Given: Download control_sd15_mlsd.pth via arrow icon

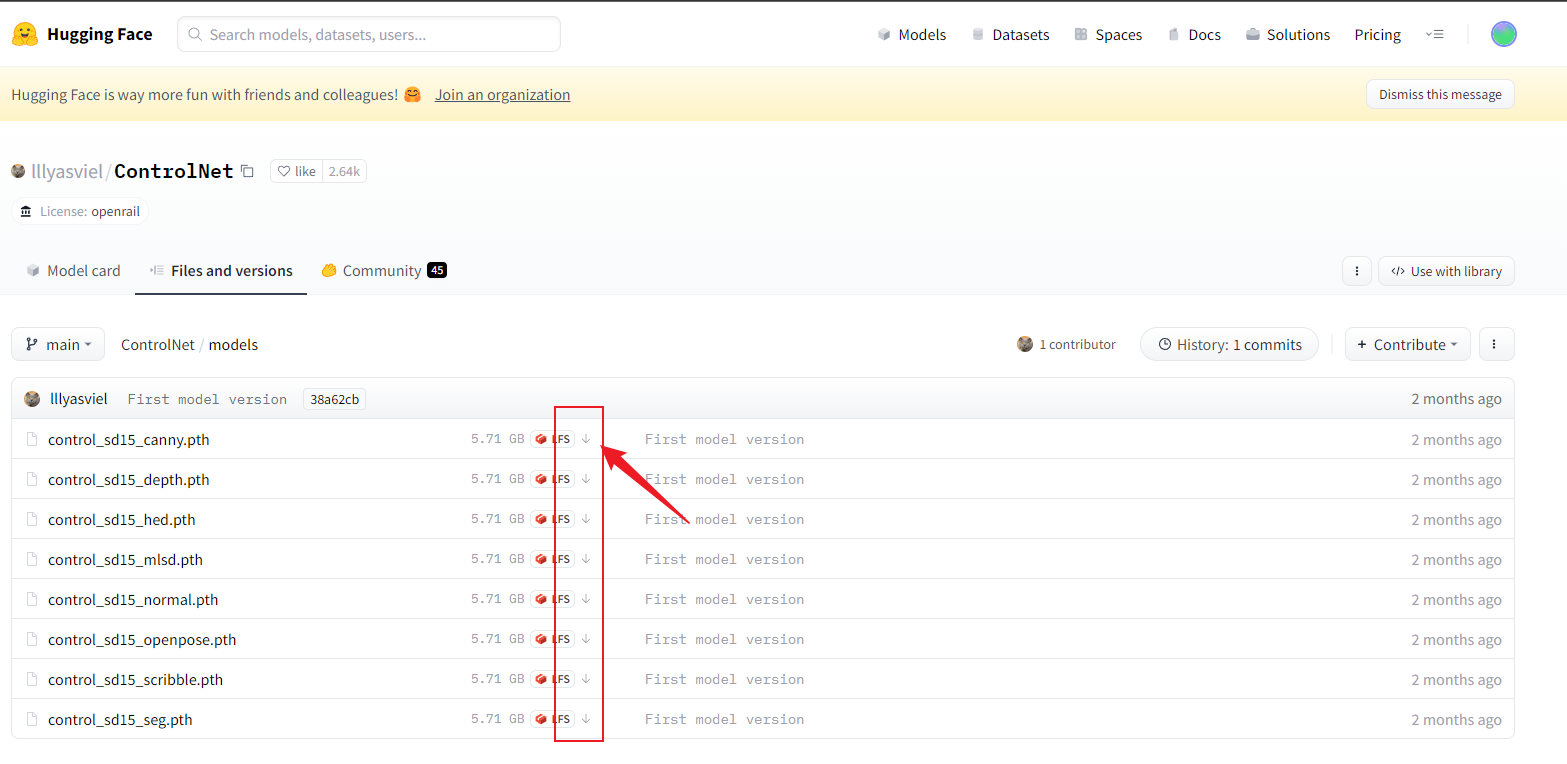Looking at the screenshot, I should pos(586,559).
